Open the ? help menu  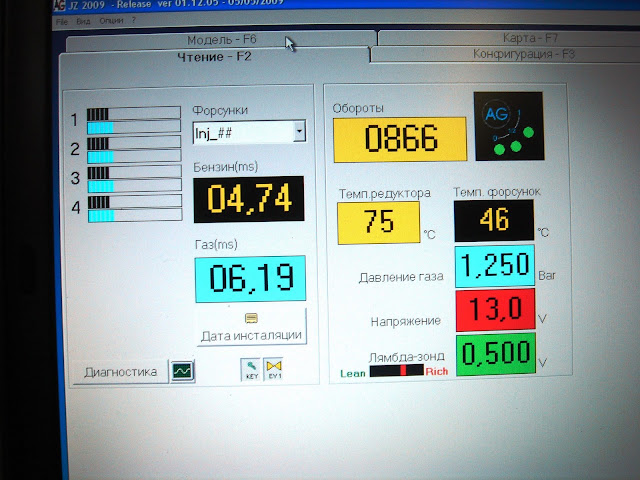[x=133, y=20]
